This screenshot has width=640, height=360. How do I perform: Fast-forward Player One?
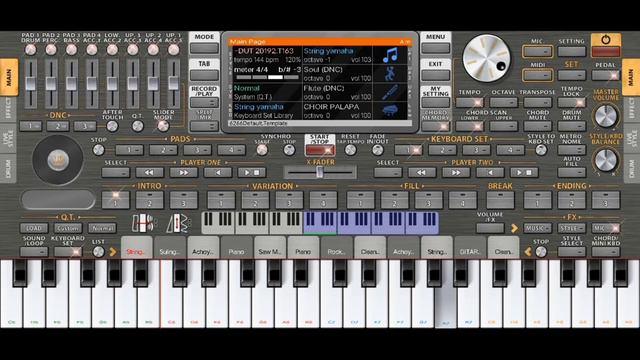183,173
